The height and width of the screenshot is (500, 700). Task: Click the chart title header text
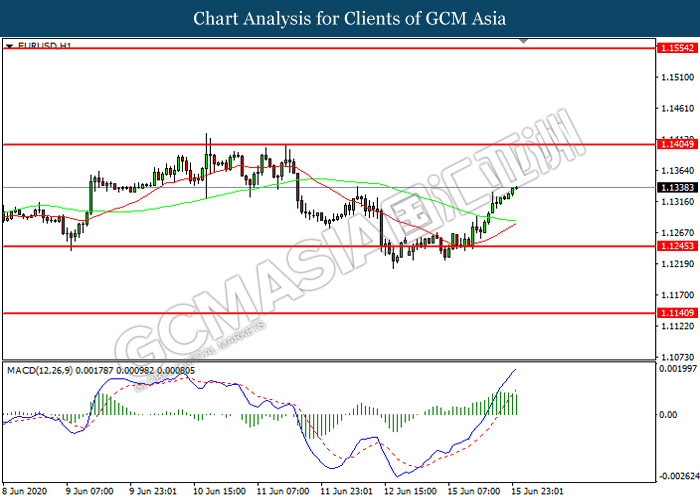click(x=349, y=18)
